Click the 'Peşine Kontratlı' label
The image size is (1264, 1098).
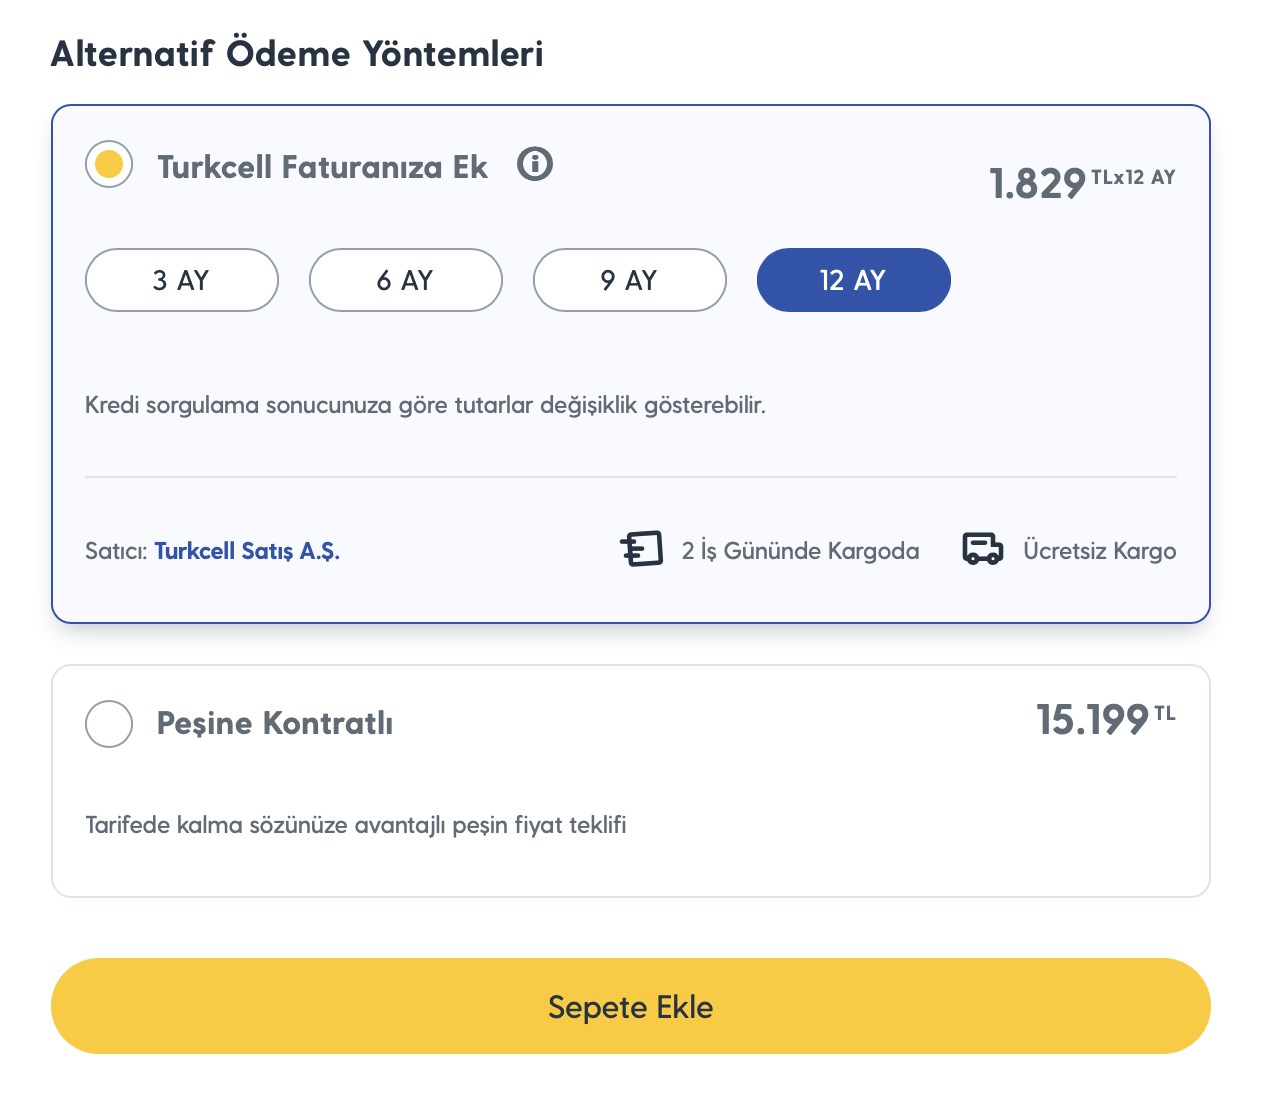[x=275, y=723]
